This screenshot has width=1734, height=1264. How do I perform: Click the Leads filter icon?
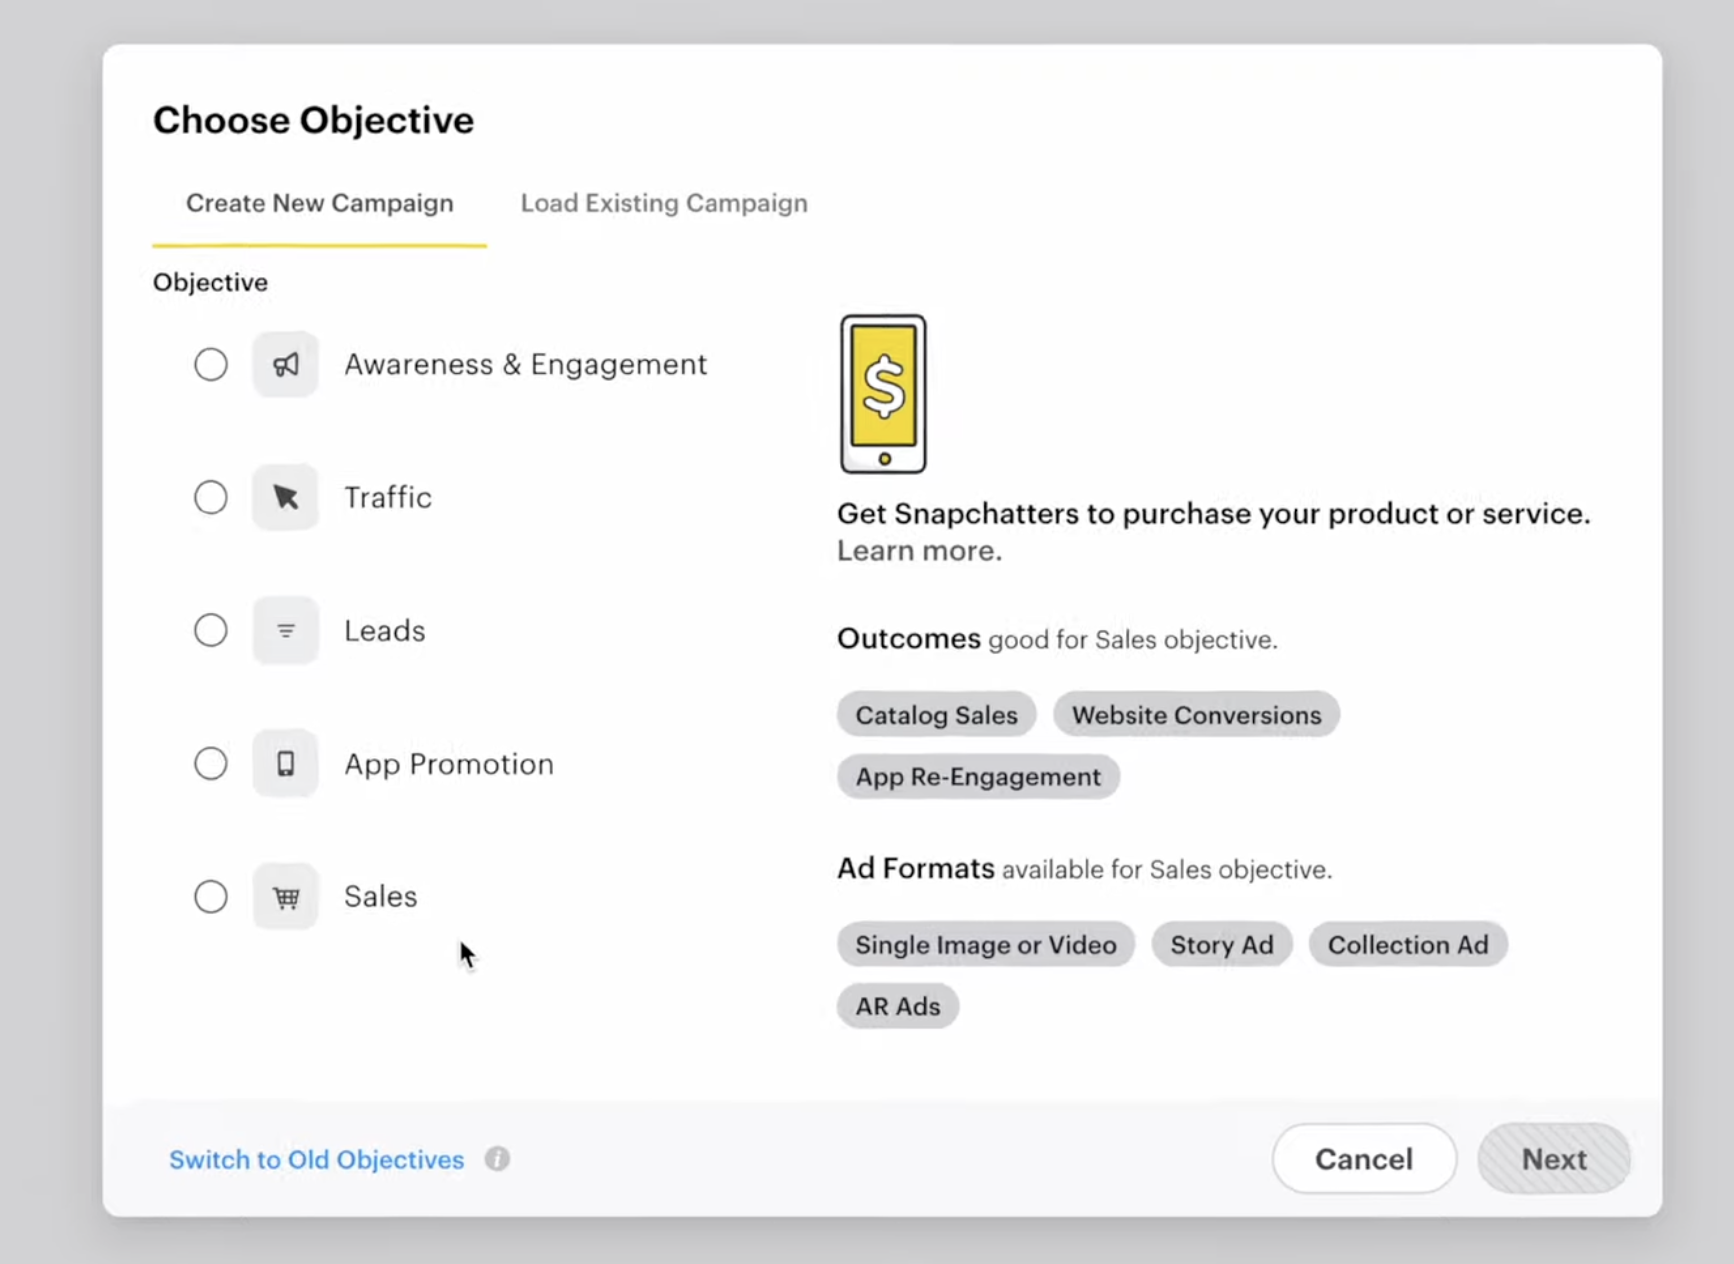coord(285,631)
